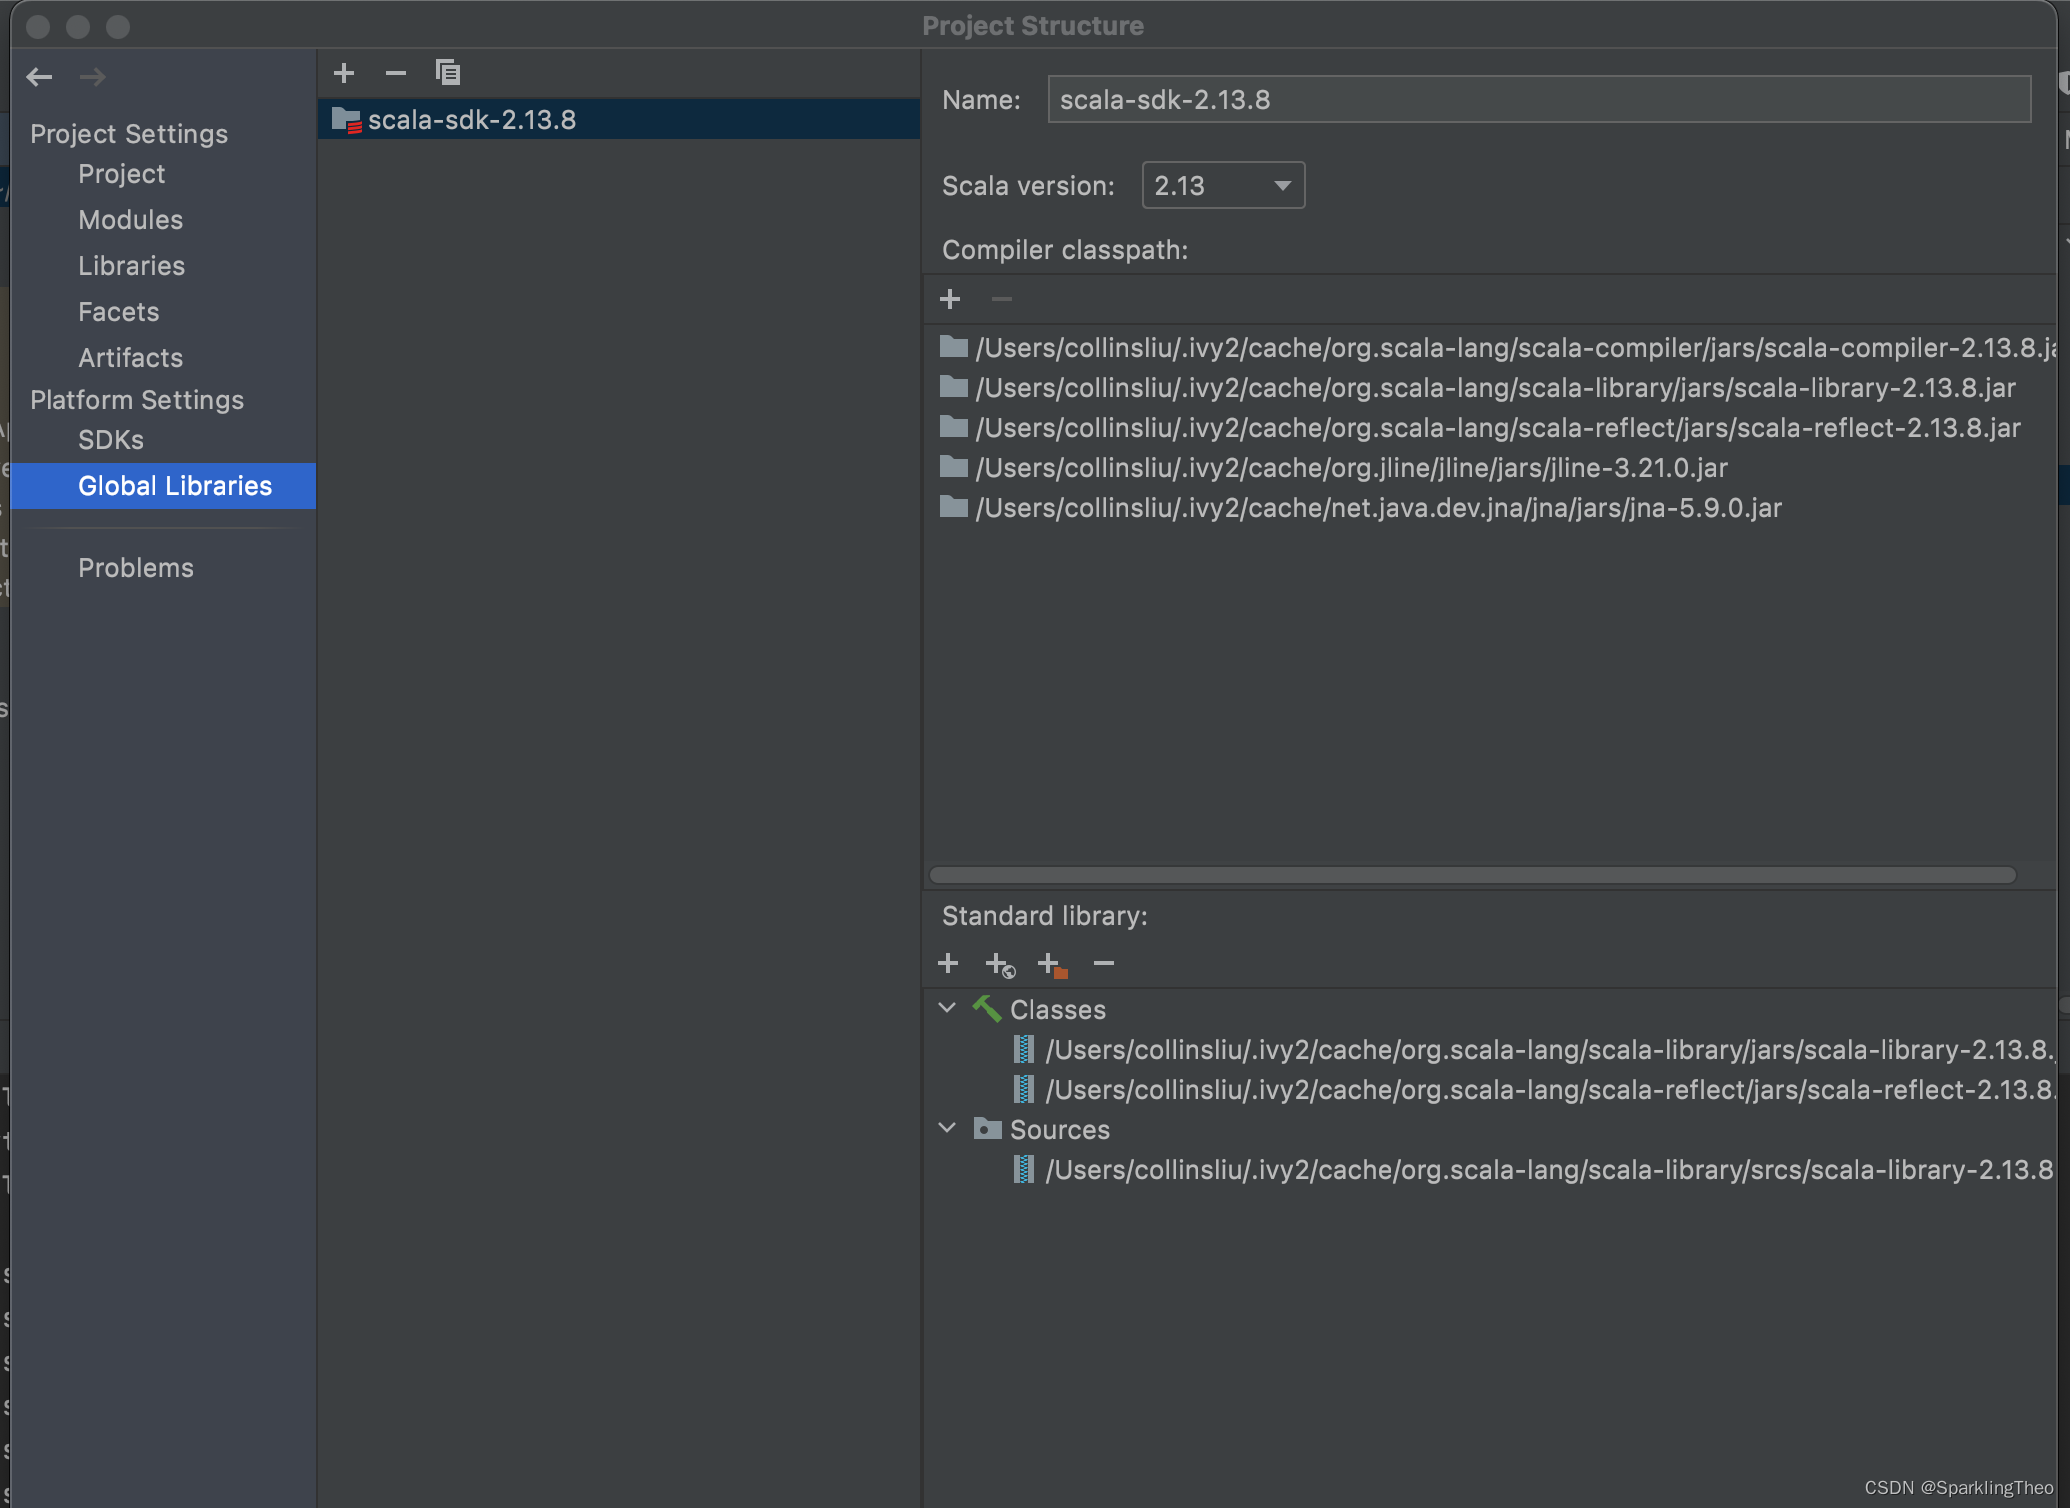Viewport: 2070px width, 1508px height.
Task: Collapse the Classes tree node
Action: coord(948,1008)
